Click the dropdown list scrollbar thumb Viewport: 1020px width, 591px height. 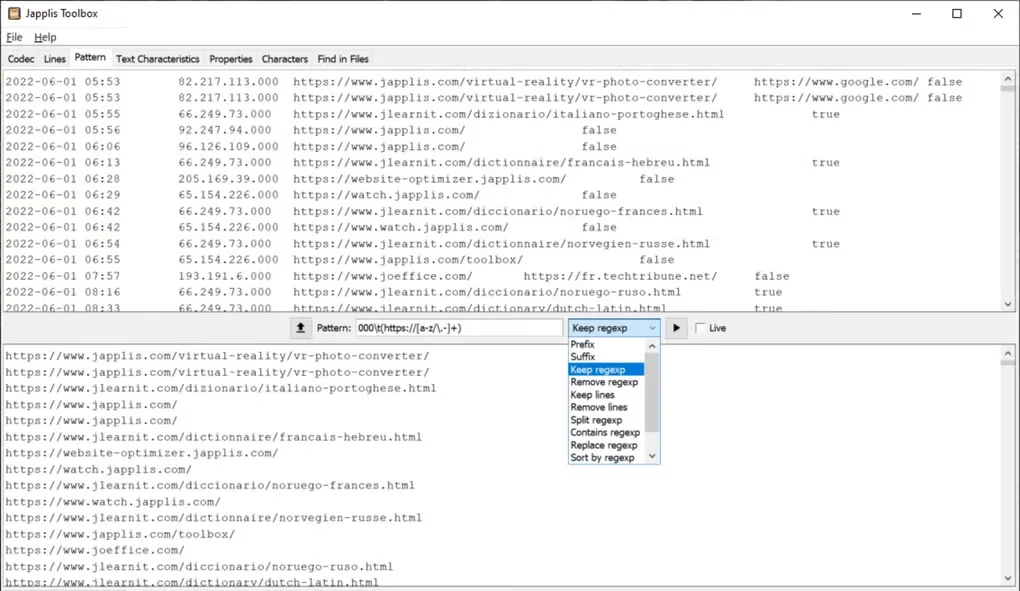click(x=652, y=393)
